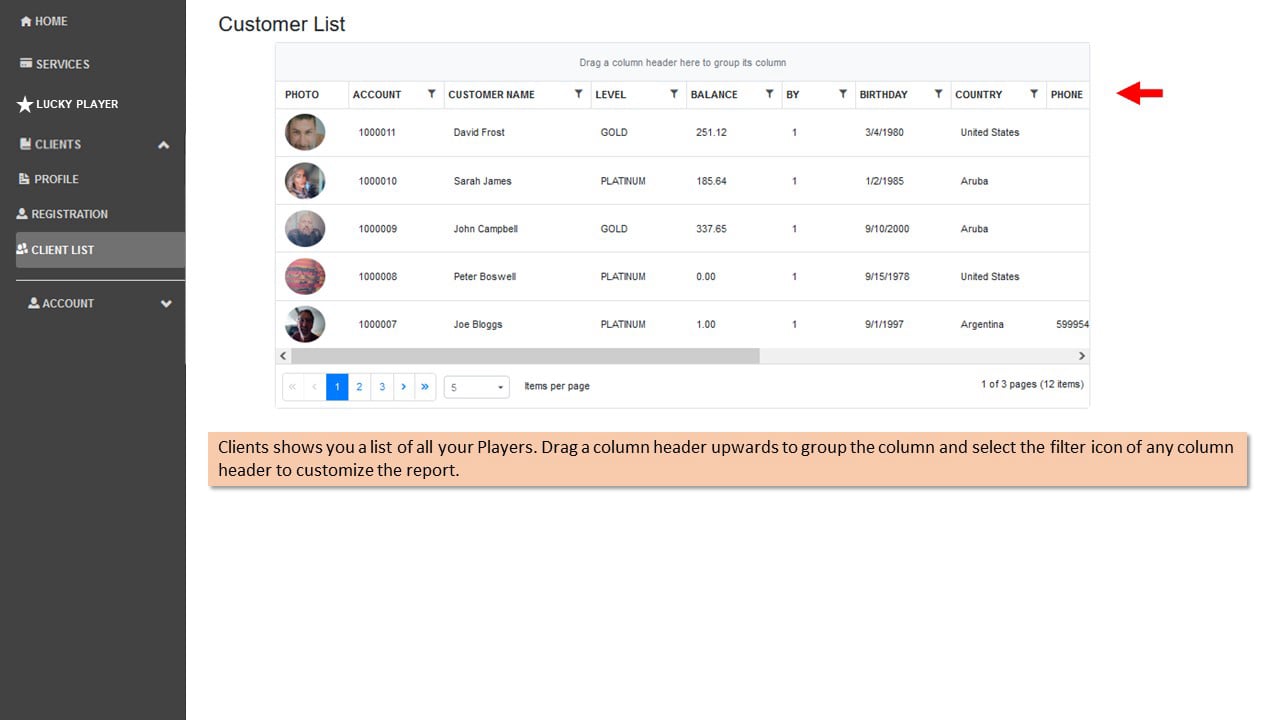Go to page 1
This screenshot has height=720, width=1280.
[337, 387]
